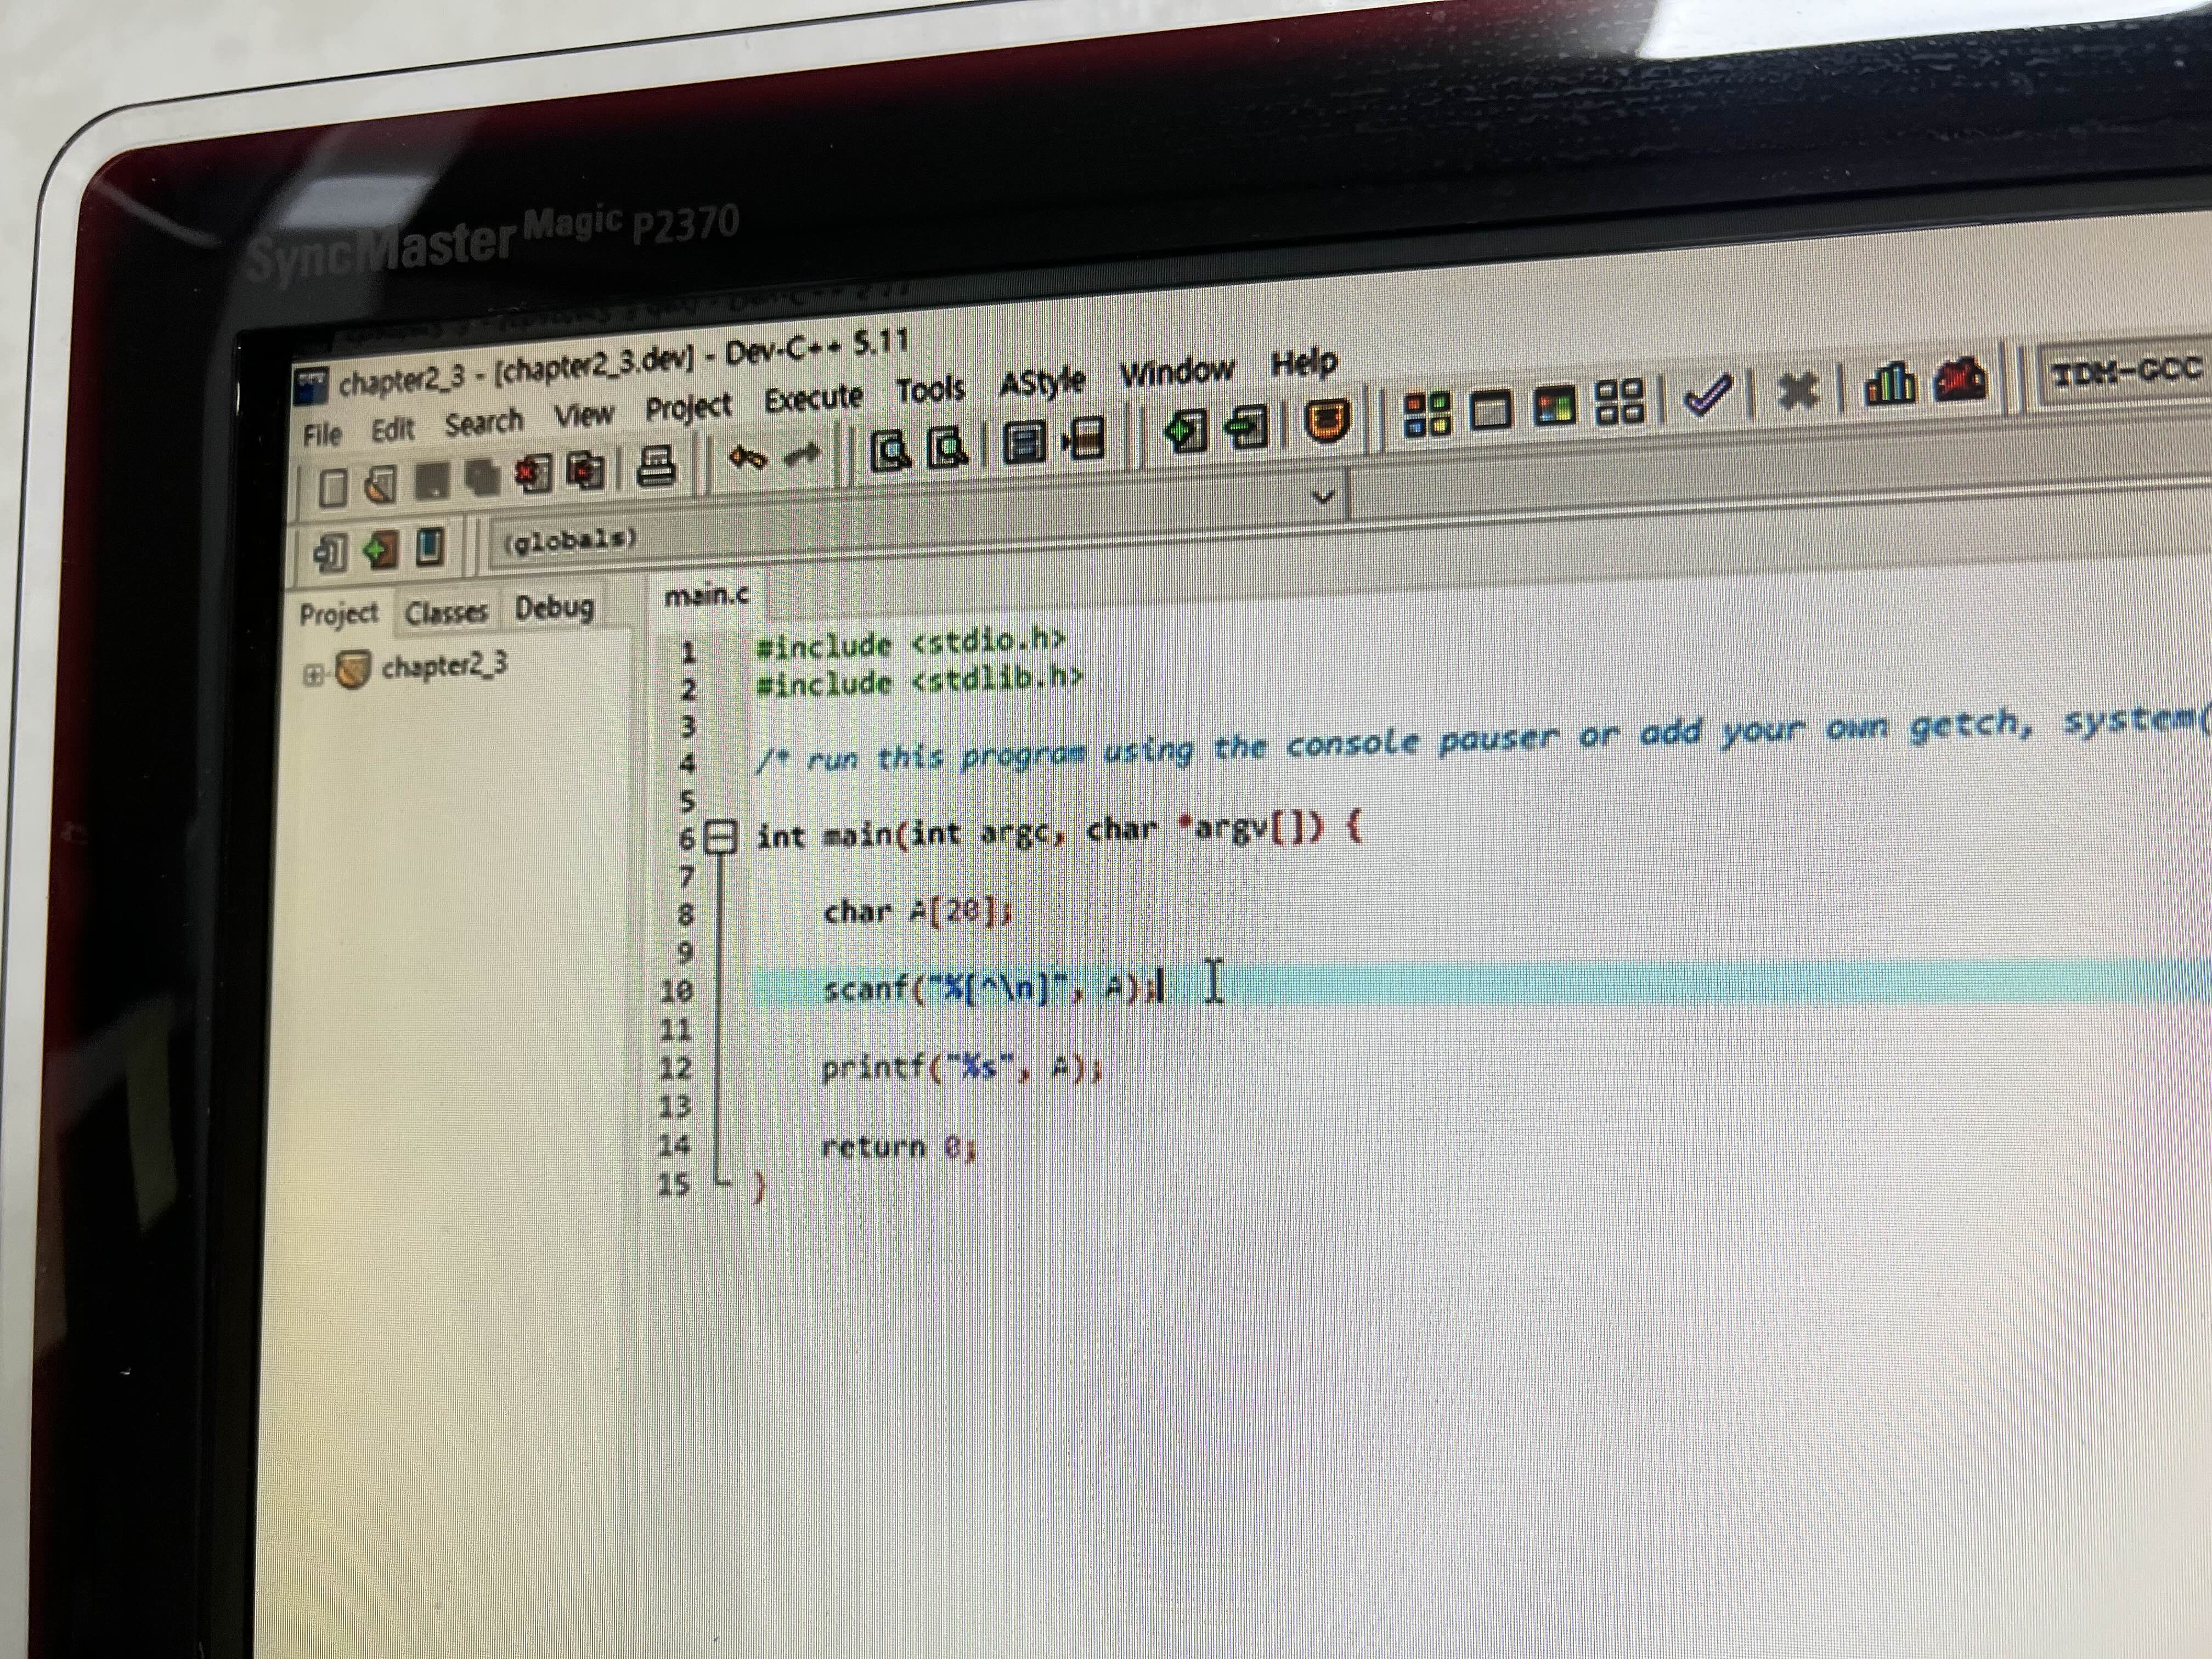Open the View menu

pos(584,415)
